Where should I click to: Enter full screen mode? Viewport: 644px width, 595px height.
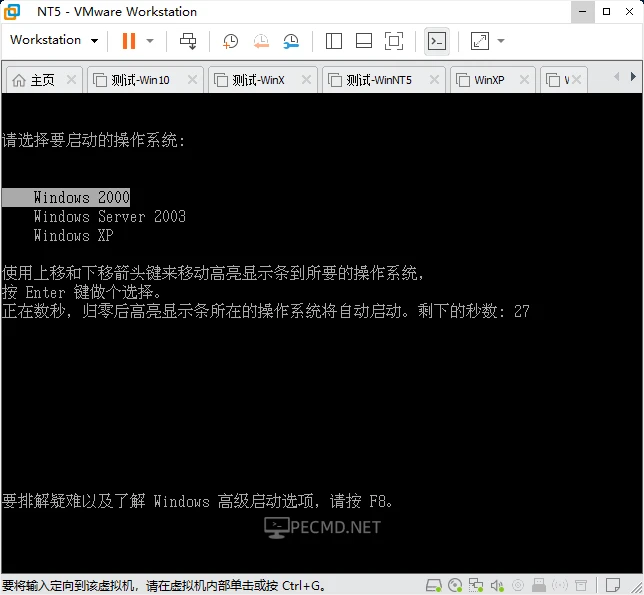coord(393,41)
